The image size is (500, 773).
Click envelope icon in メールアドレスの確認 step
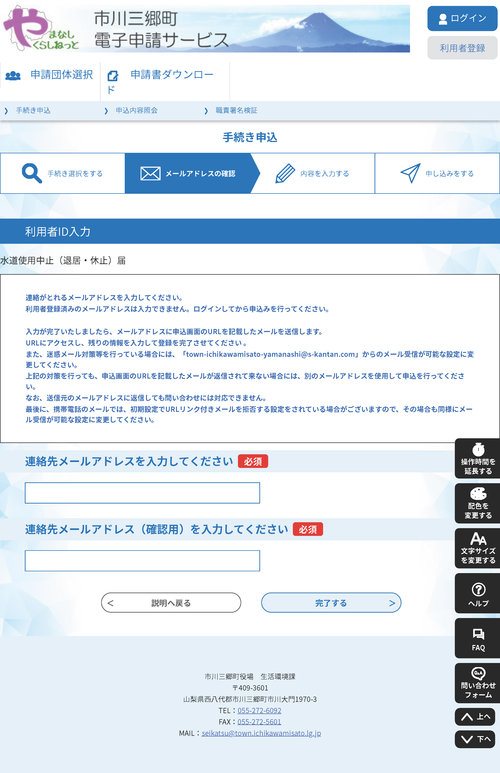150,174
